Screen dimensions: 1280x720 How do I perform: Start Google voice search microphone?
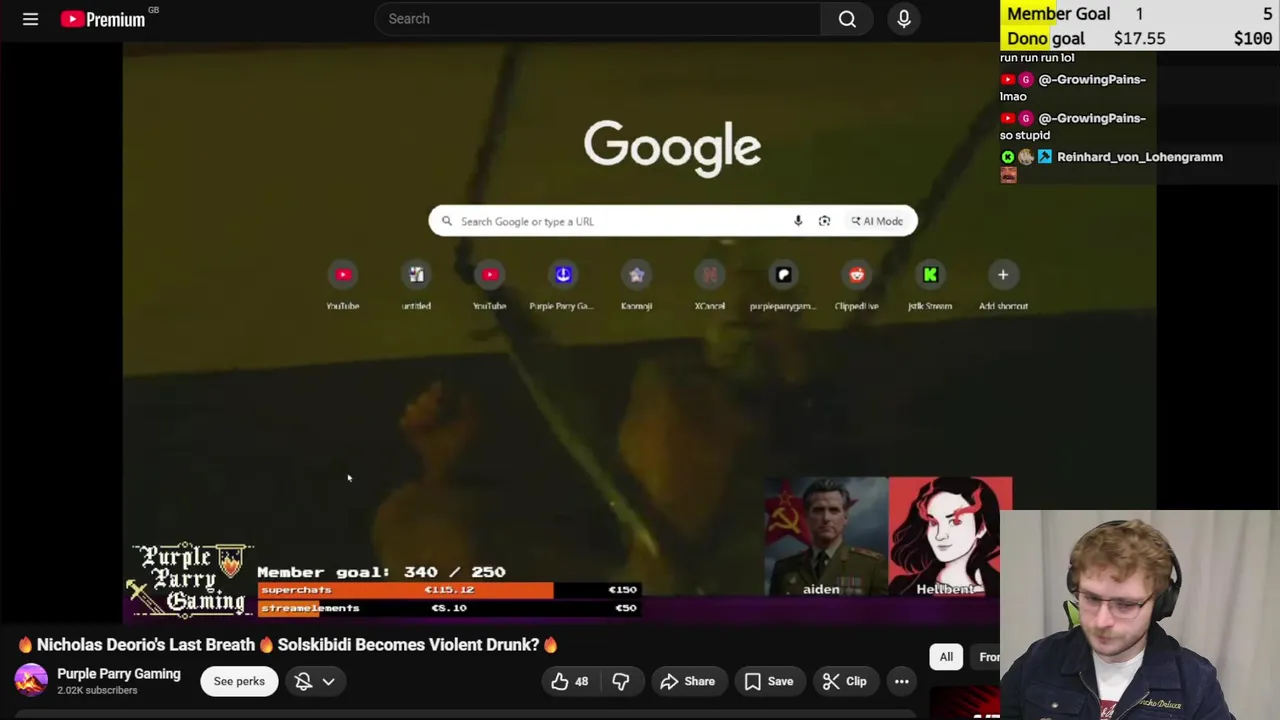click(x=798, y=221)
